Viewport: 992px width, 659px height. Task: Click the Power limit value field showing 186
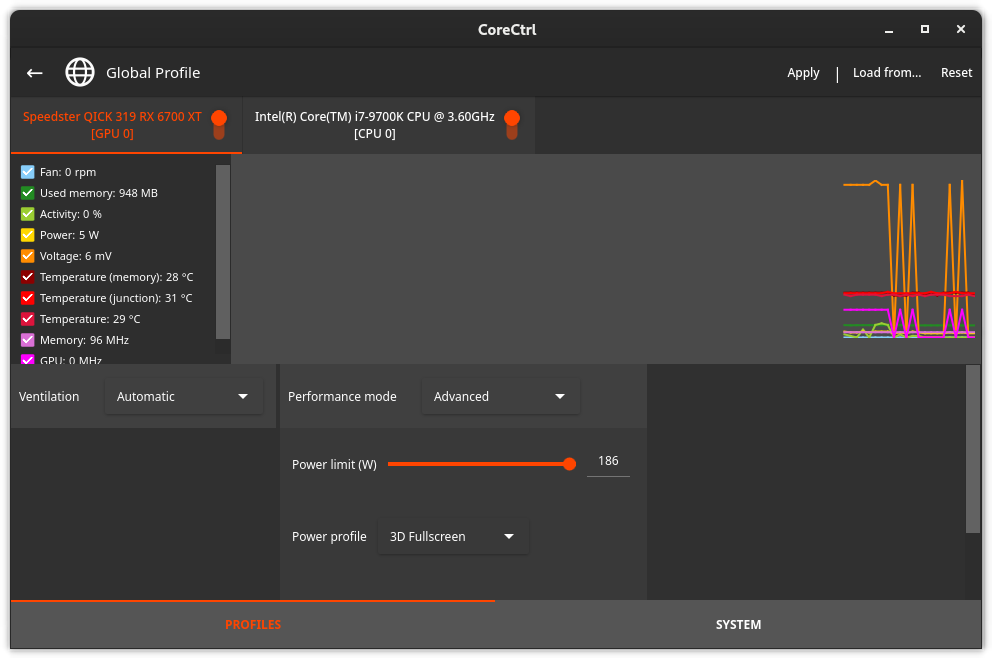608,462
